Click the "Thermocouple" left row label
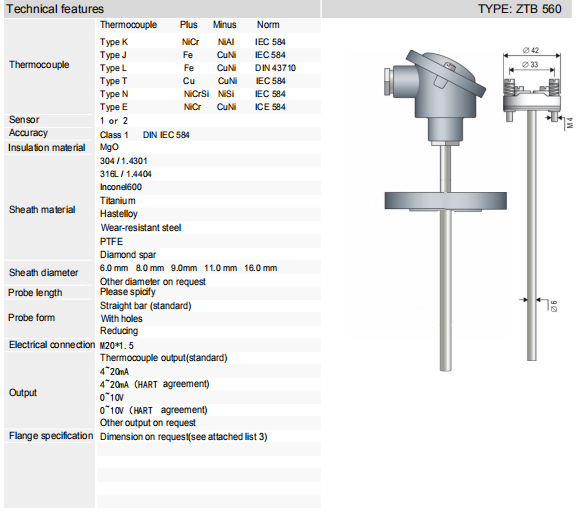 tap(39, 65)
